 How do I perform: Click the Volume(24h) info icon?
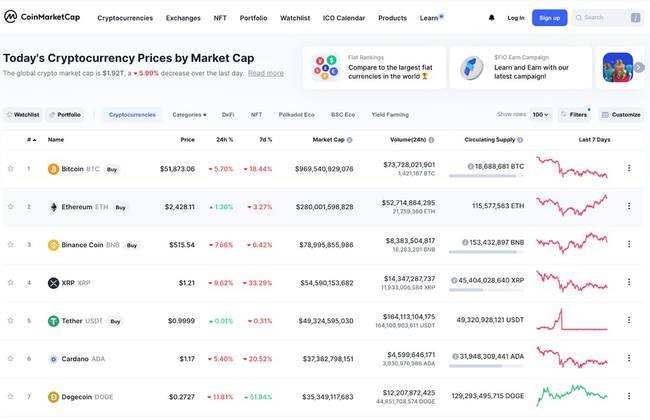(431, 140)
